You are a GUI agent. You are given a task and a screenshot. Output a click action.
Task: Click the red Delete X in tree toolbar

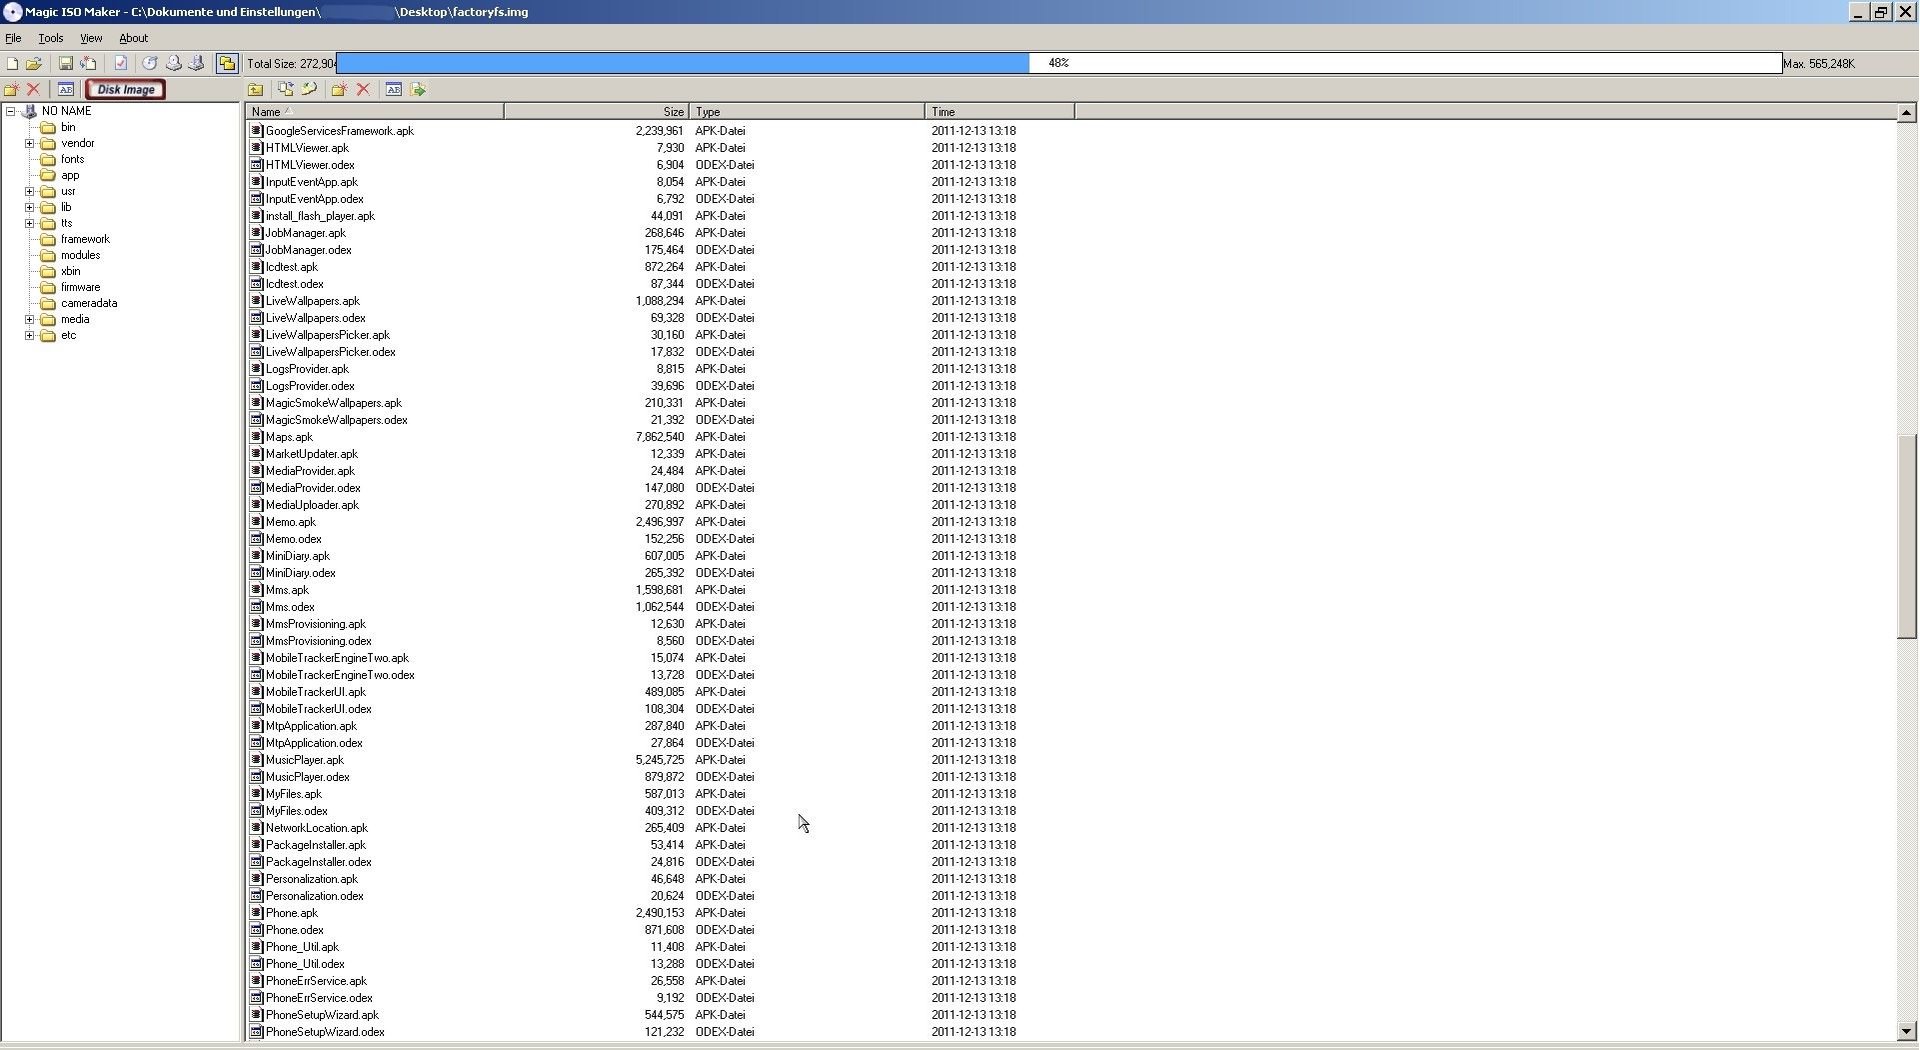pyautogui.click(x=33, y=89)
